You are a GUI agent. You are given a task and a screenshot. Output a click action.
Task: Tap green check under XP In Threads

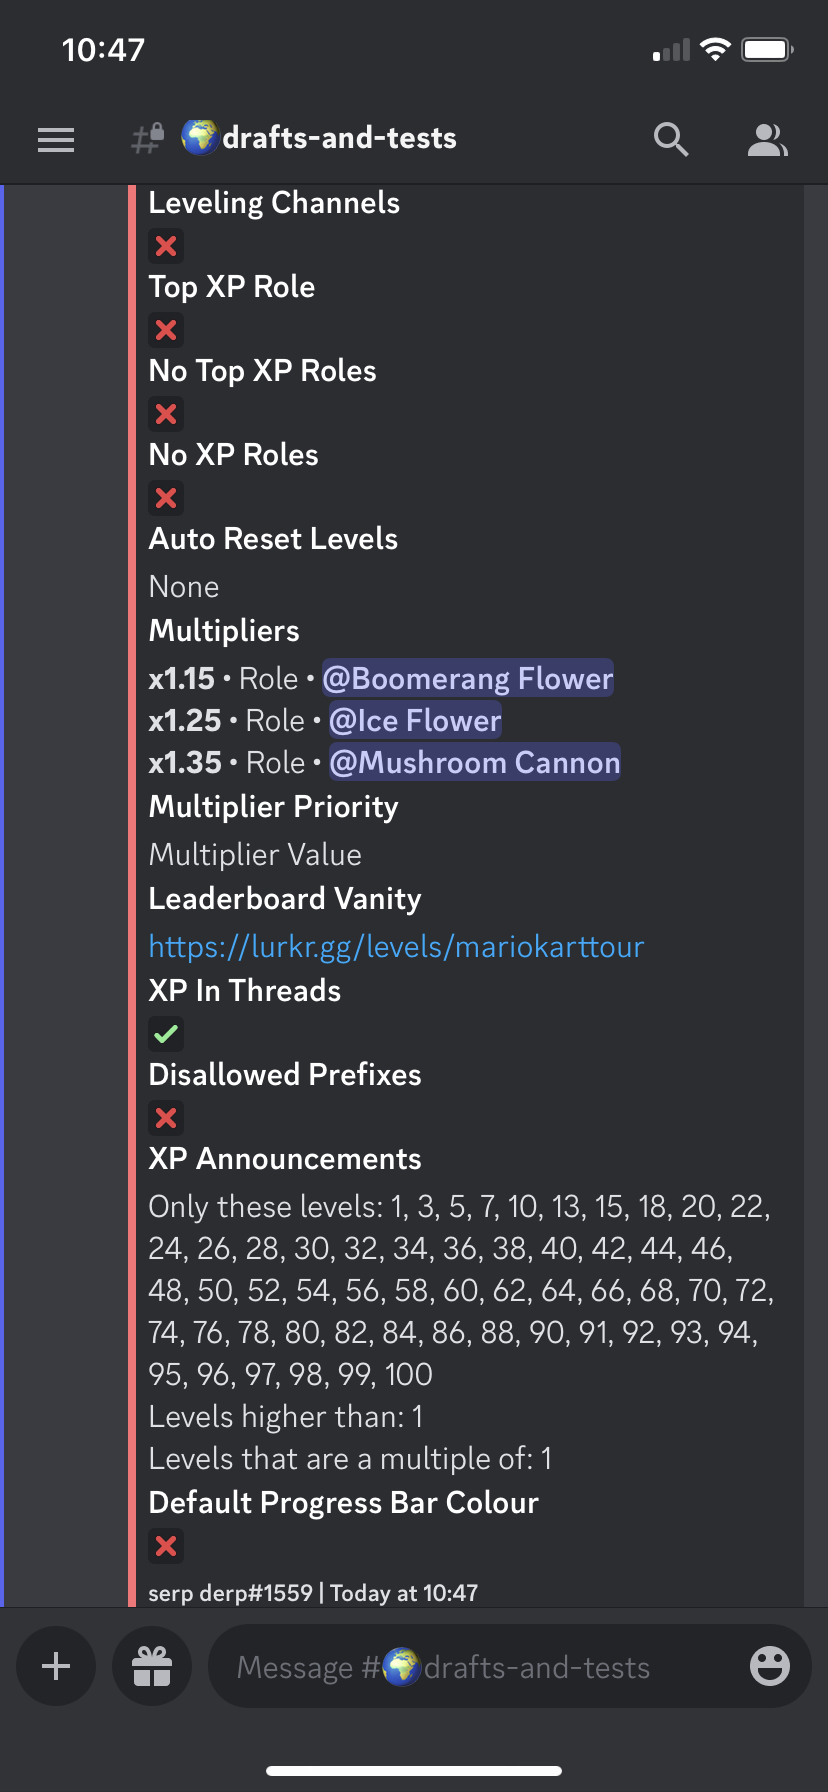pos(166,1033)
